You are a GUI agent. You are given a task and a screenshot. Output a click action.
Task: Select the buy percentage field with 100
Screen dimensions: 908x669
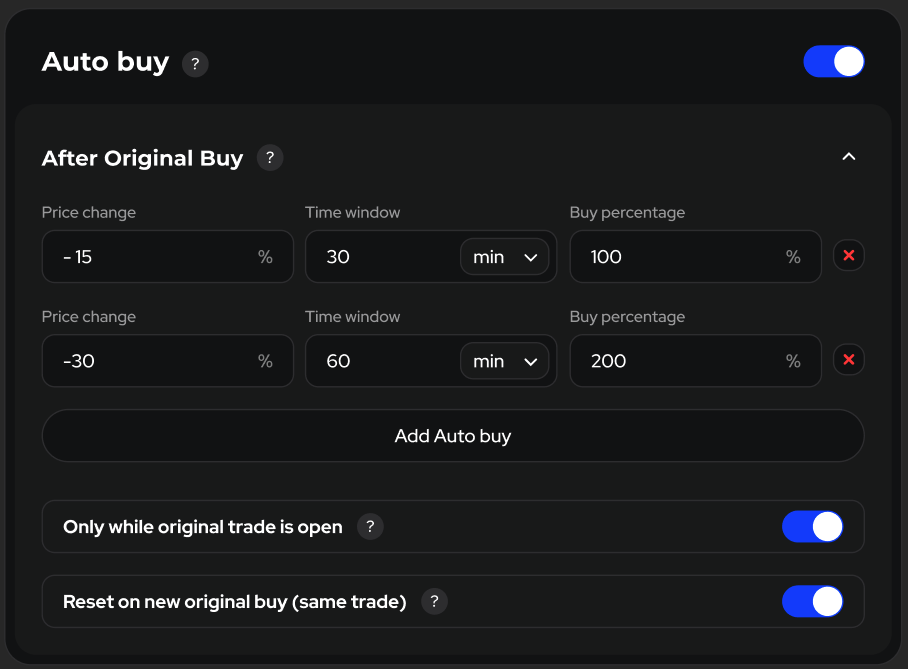(x=680, y=257)
